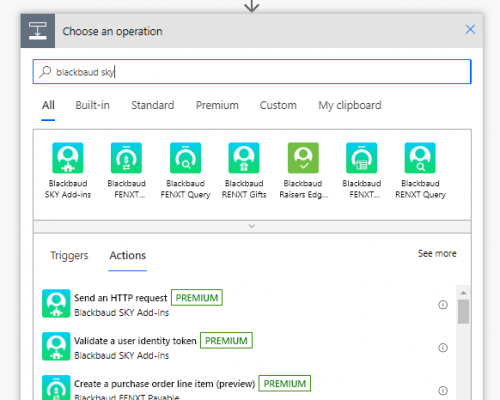Switch to the Built-in tab
The height and width of the screenshot is (400, 500).
92,105
